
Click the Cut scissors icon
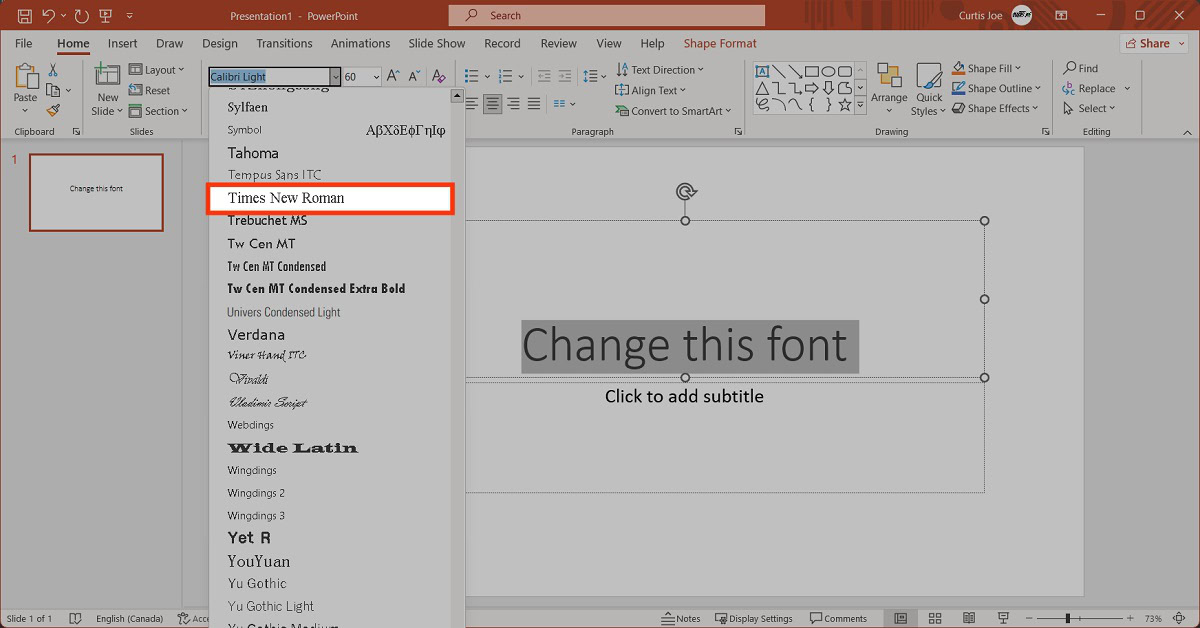point(53,70)
